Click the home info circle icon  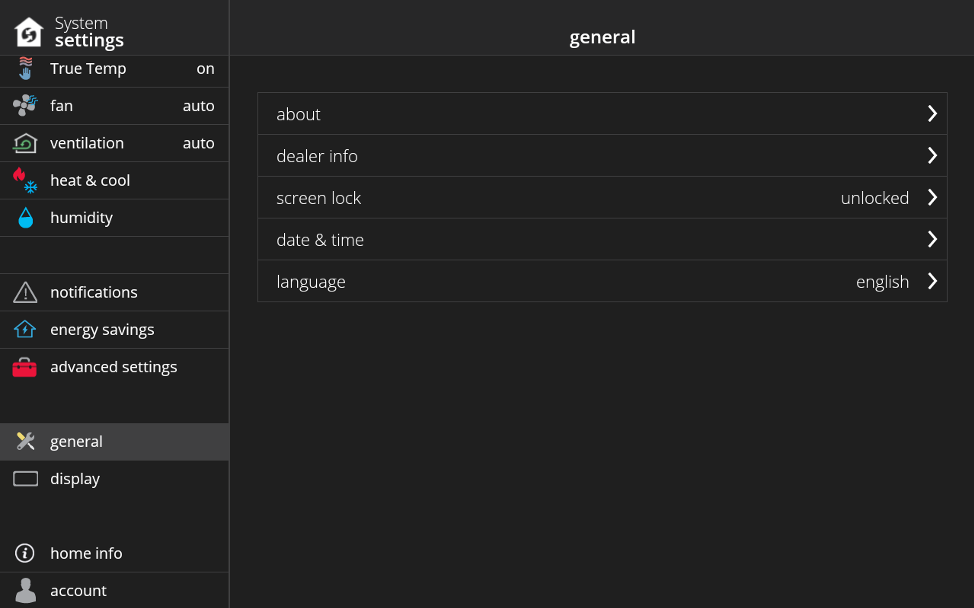pos(25,553)
